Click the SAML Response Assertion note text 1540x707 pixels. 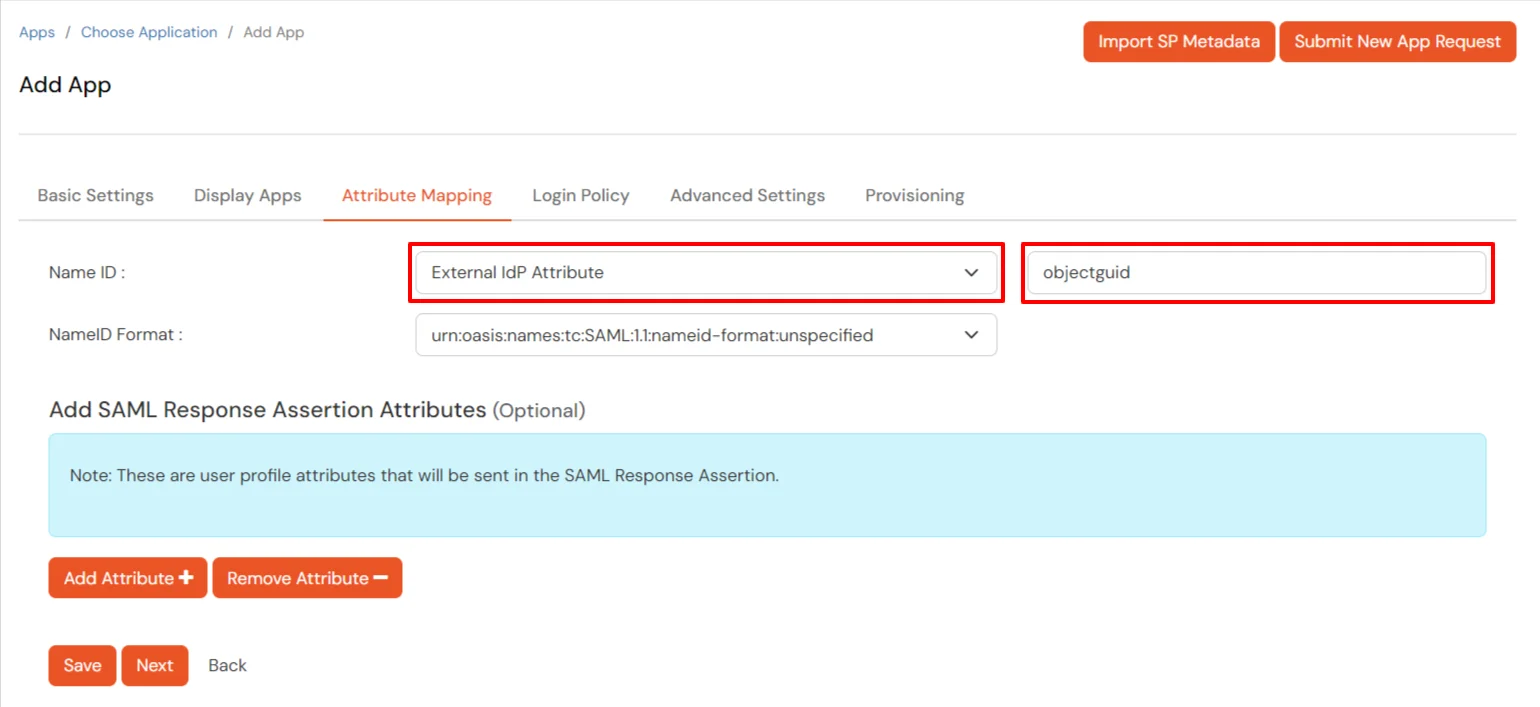424,476
